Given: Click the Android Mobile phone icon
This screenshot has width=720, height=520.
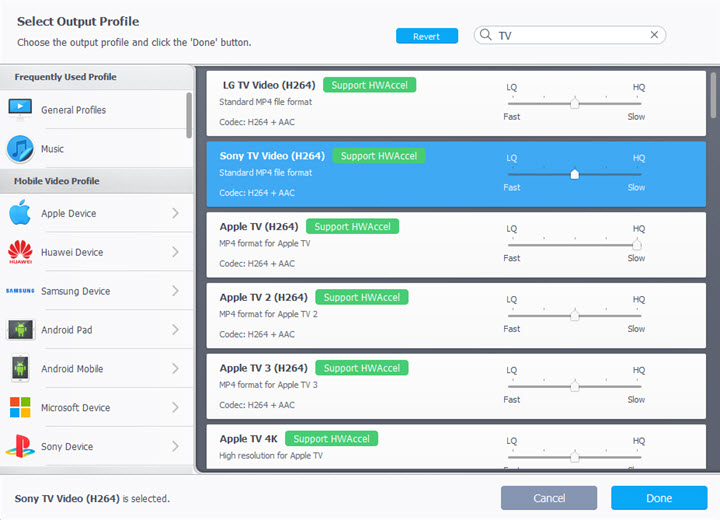Looking at the screenshot, I should [x=20, y=368].
